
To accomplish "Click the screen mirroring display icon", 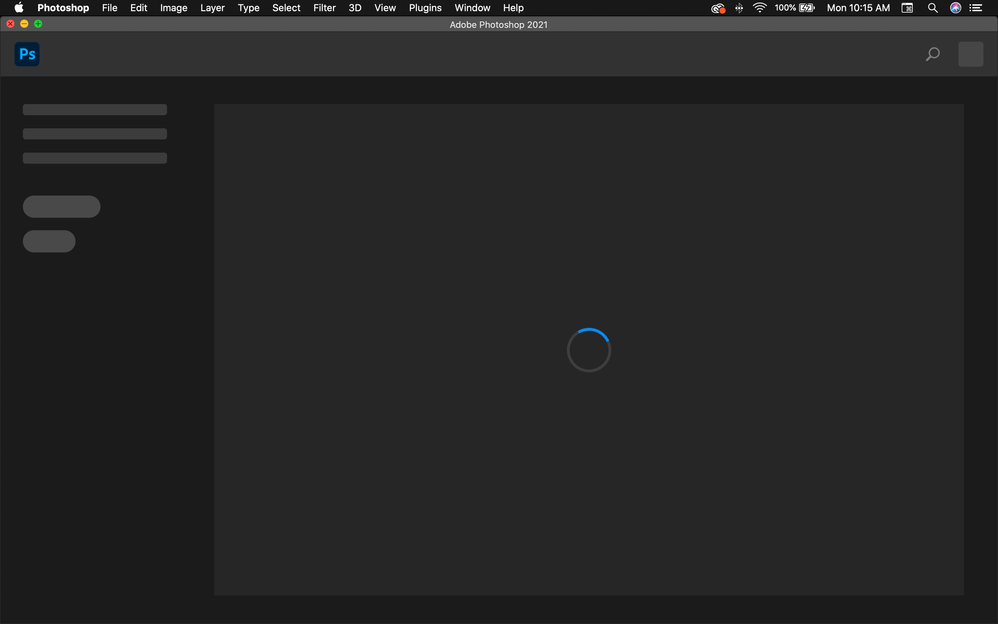I will [907, 8].
